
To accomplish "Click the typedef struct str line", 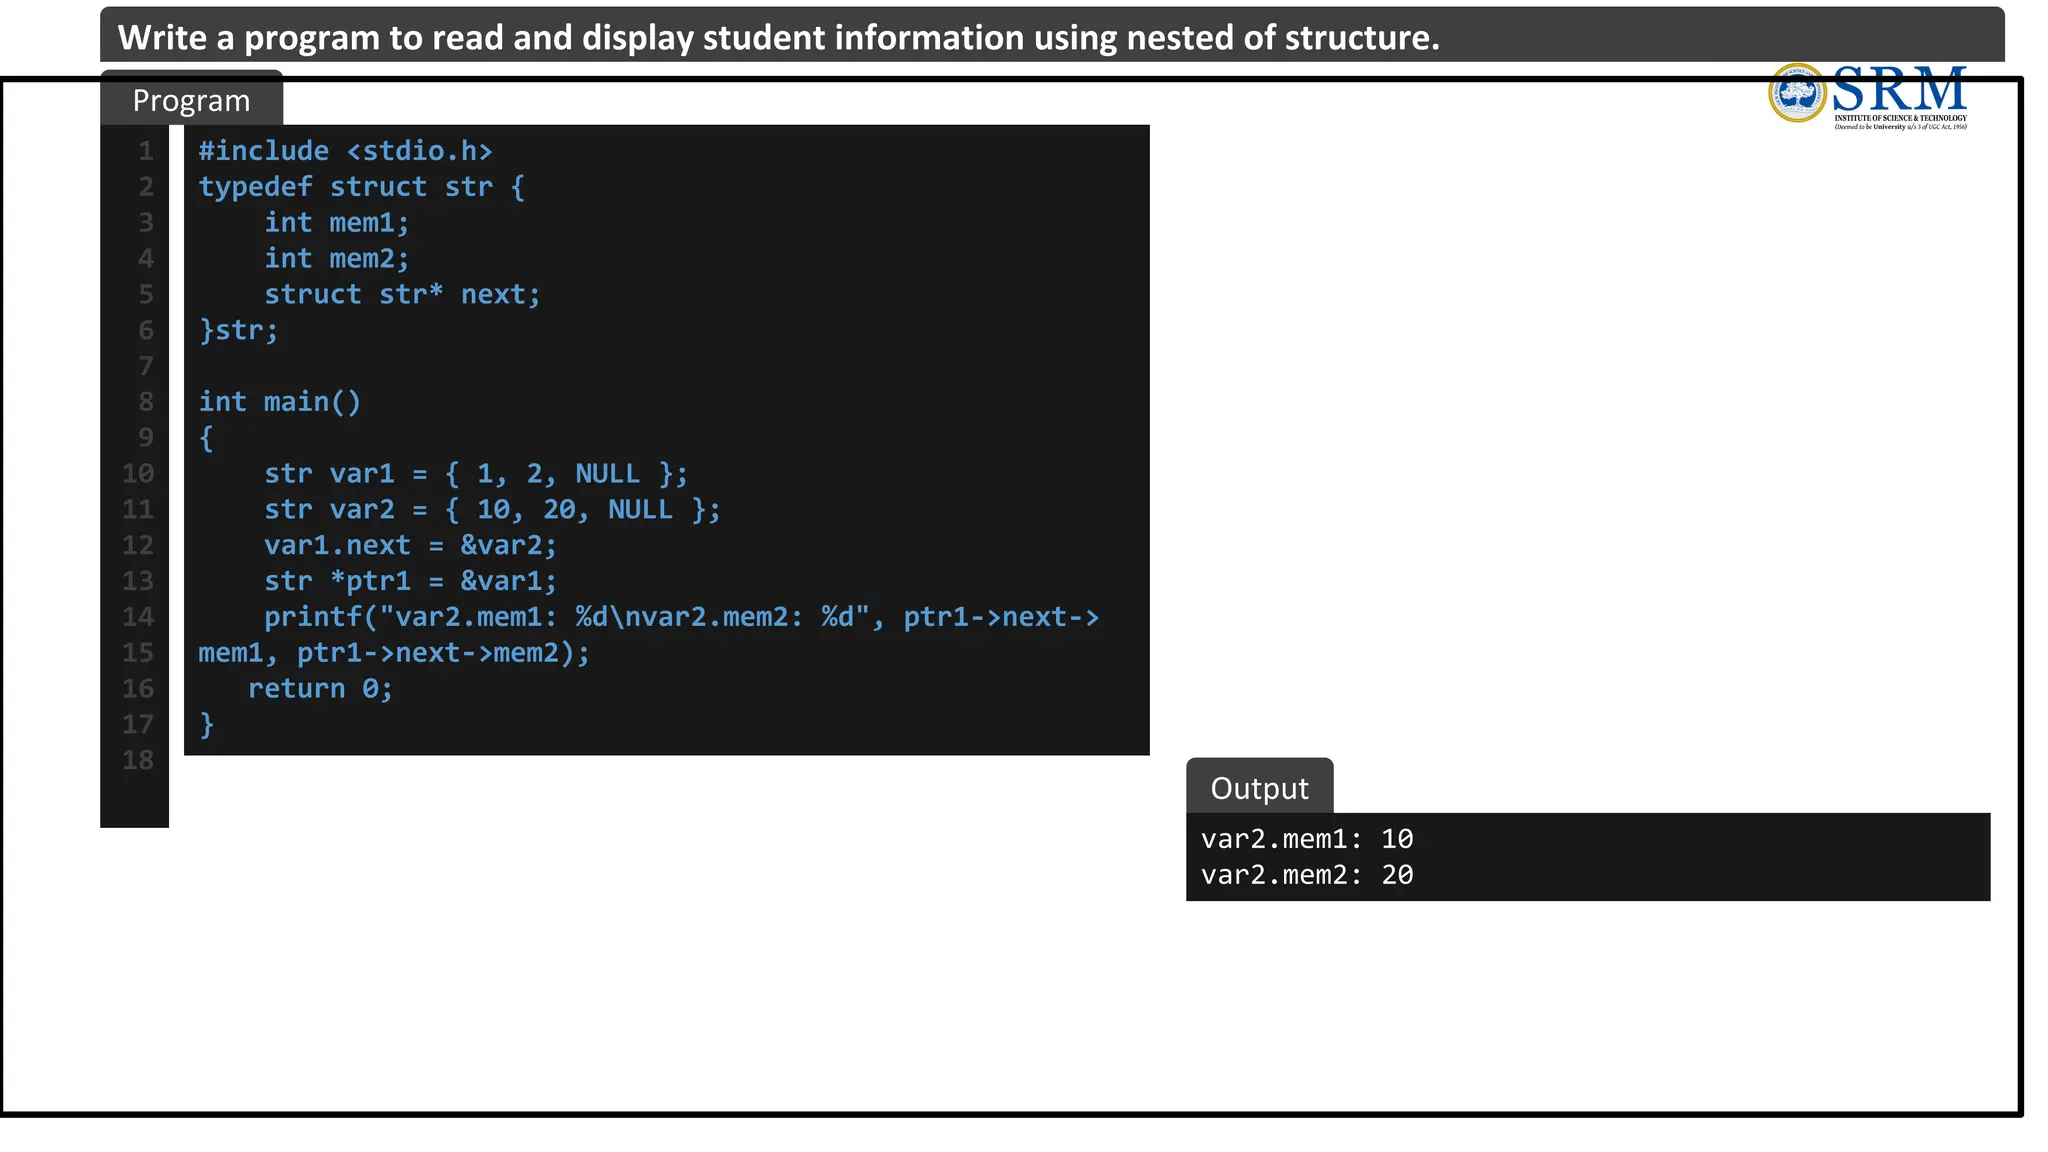I will (x=361, y=187).
